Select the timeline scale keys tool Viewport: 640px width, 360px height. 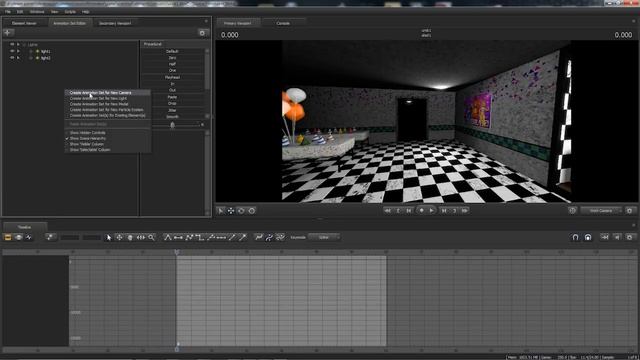pos(141,237)
